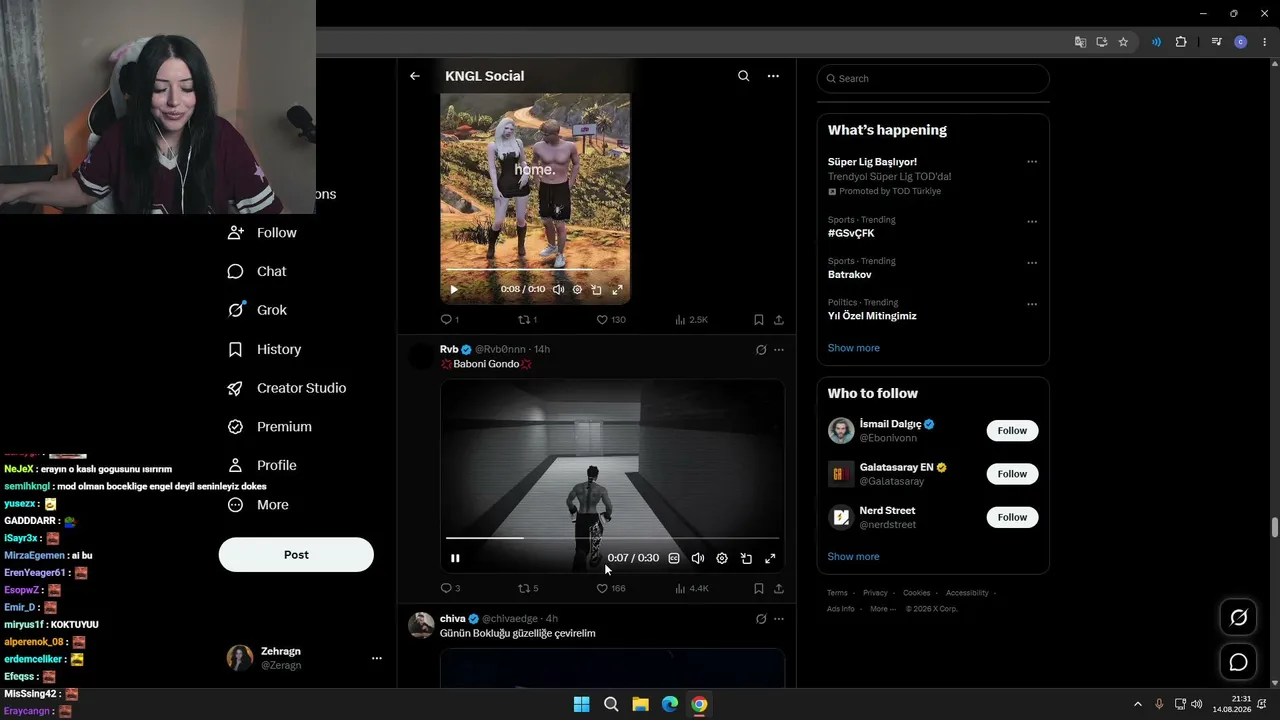Screen dimensions: 1280x720
Task: Pause the Baboni Gondo video
Action: coord(455,558)
